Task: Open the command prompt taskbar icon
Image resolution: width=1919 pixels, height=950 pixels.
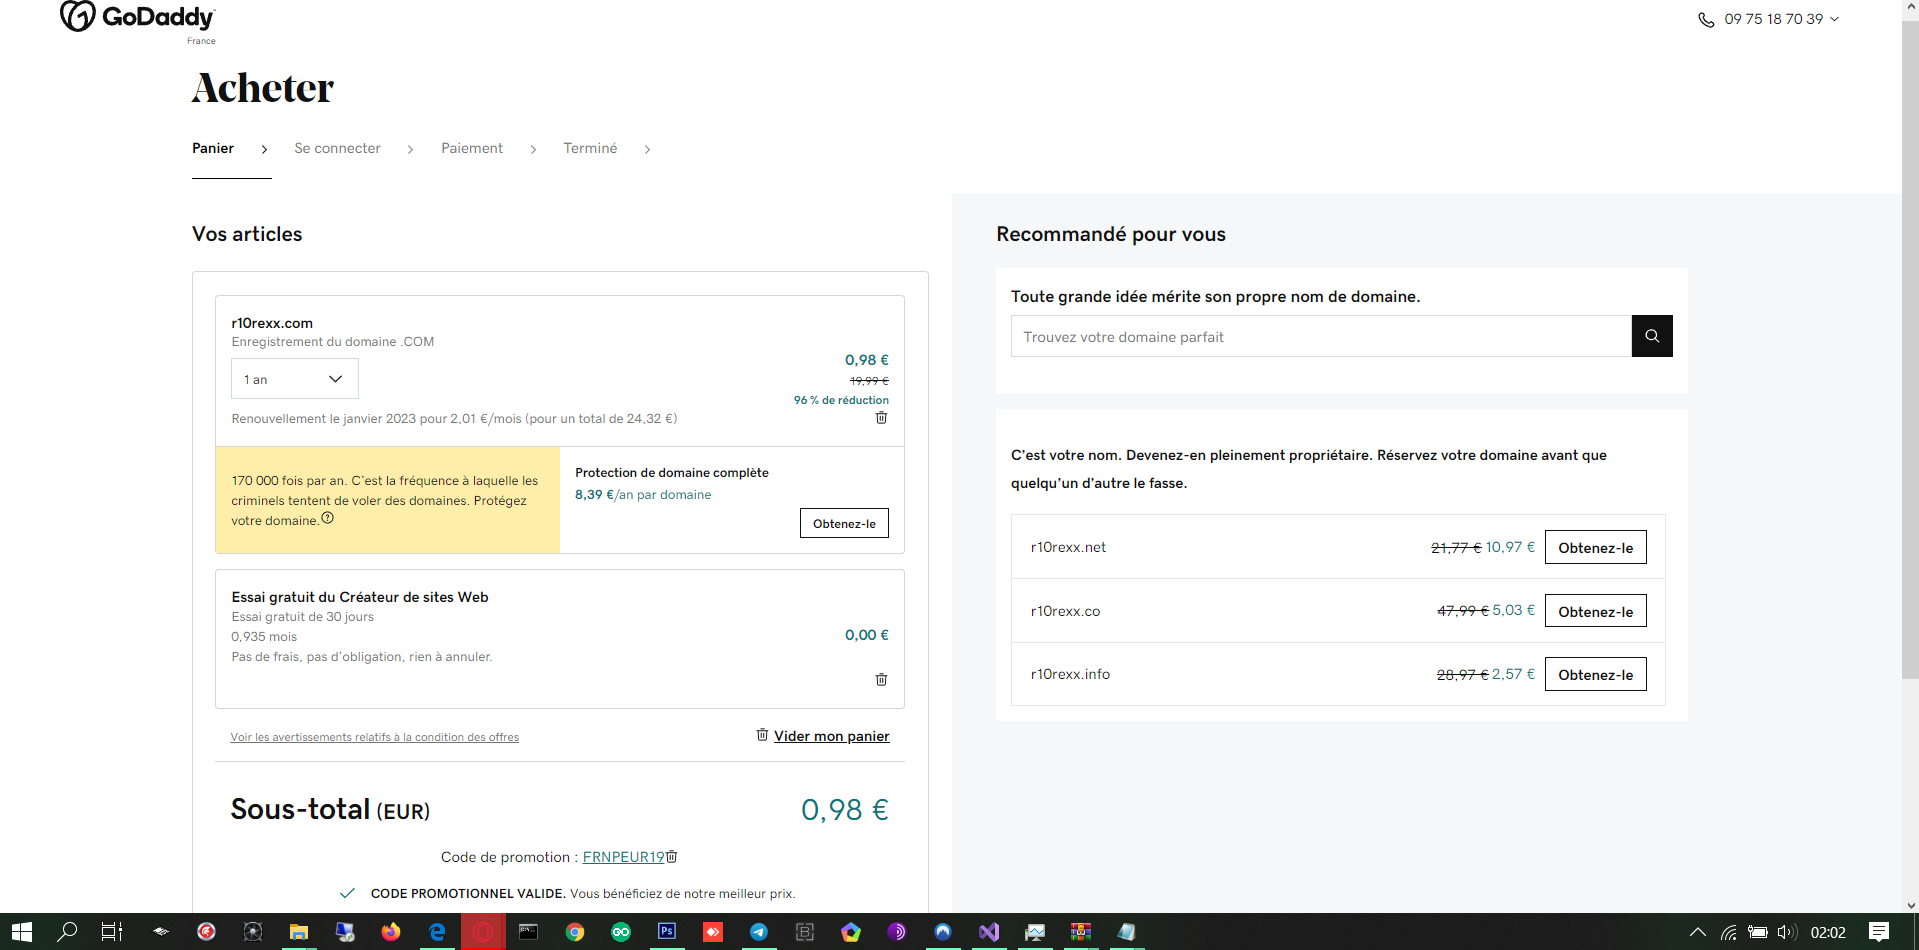Action: click(x=529, y=932)
